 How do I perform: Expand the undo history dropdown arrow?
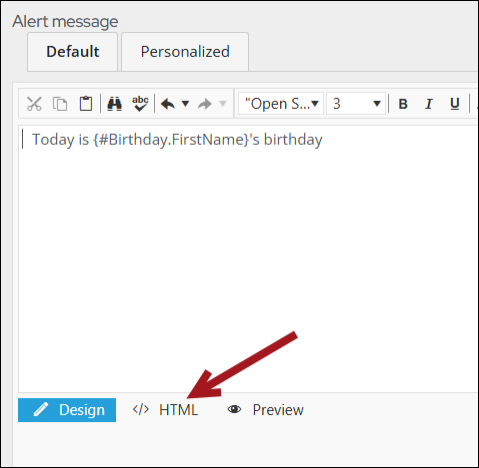click(185, 104)
